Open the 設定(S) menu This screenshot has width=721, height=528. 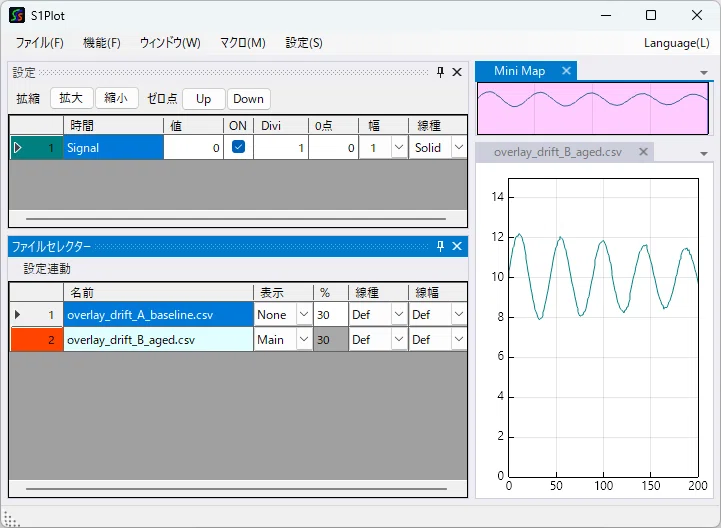(304, 43)
